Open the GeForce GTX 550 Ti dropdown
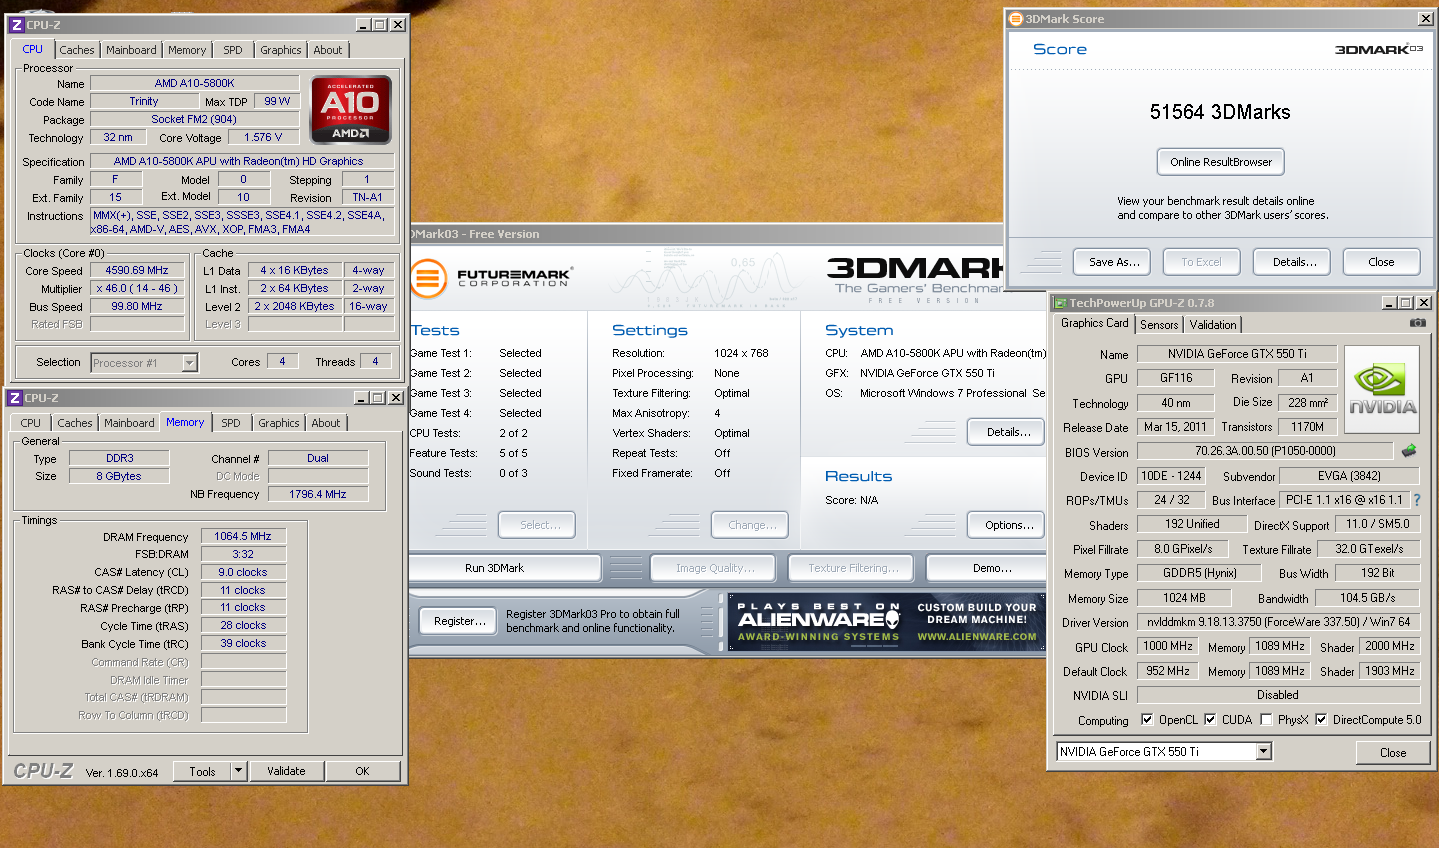 point(1264,752)
